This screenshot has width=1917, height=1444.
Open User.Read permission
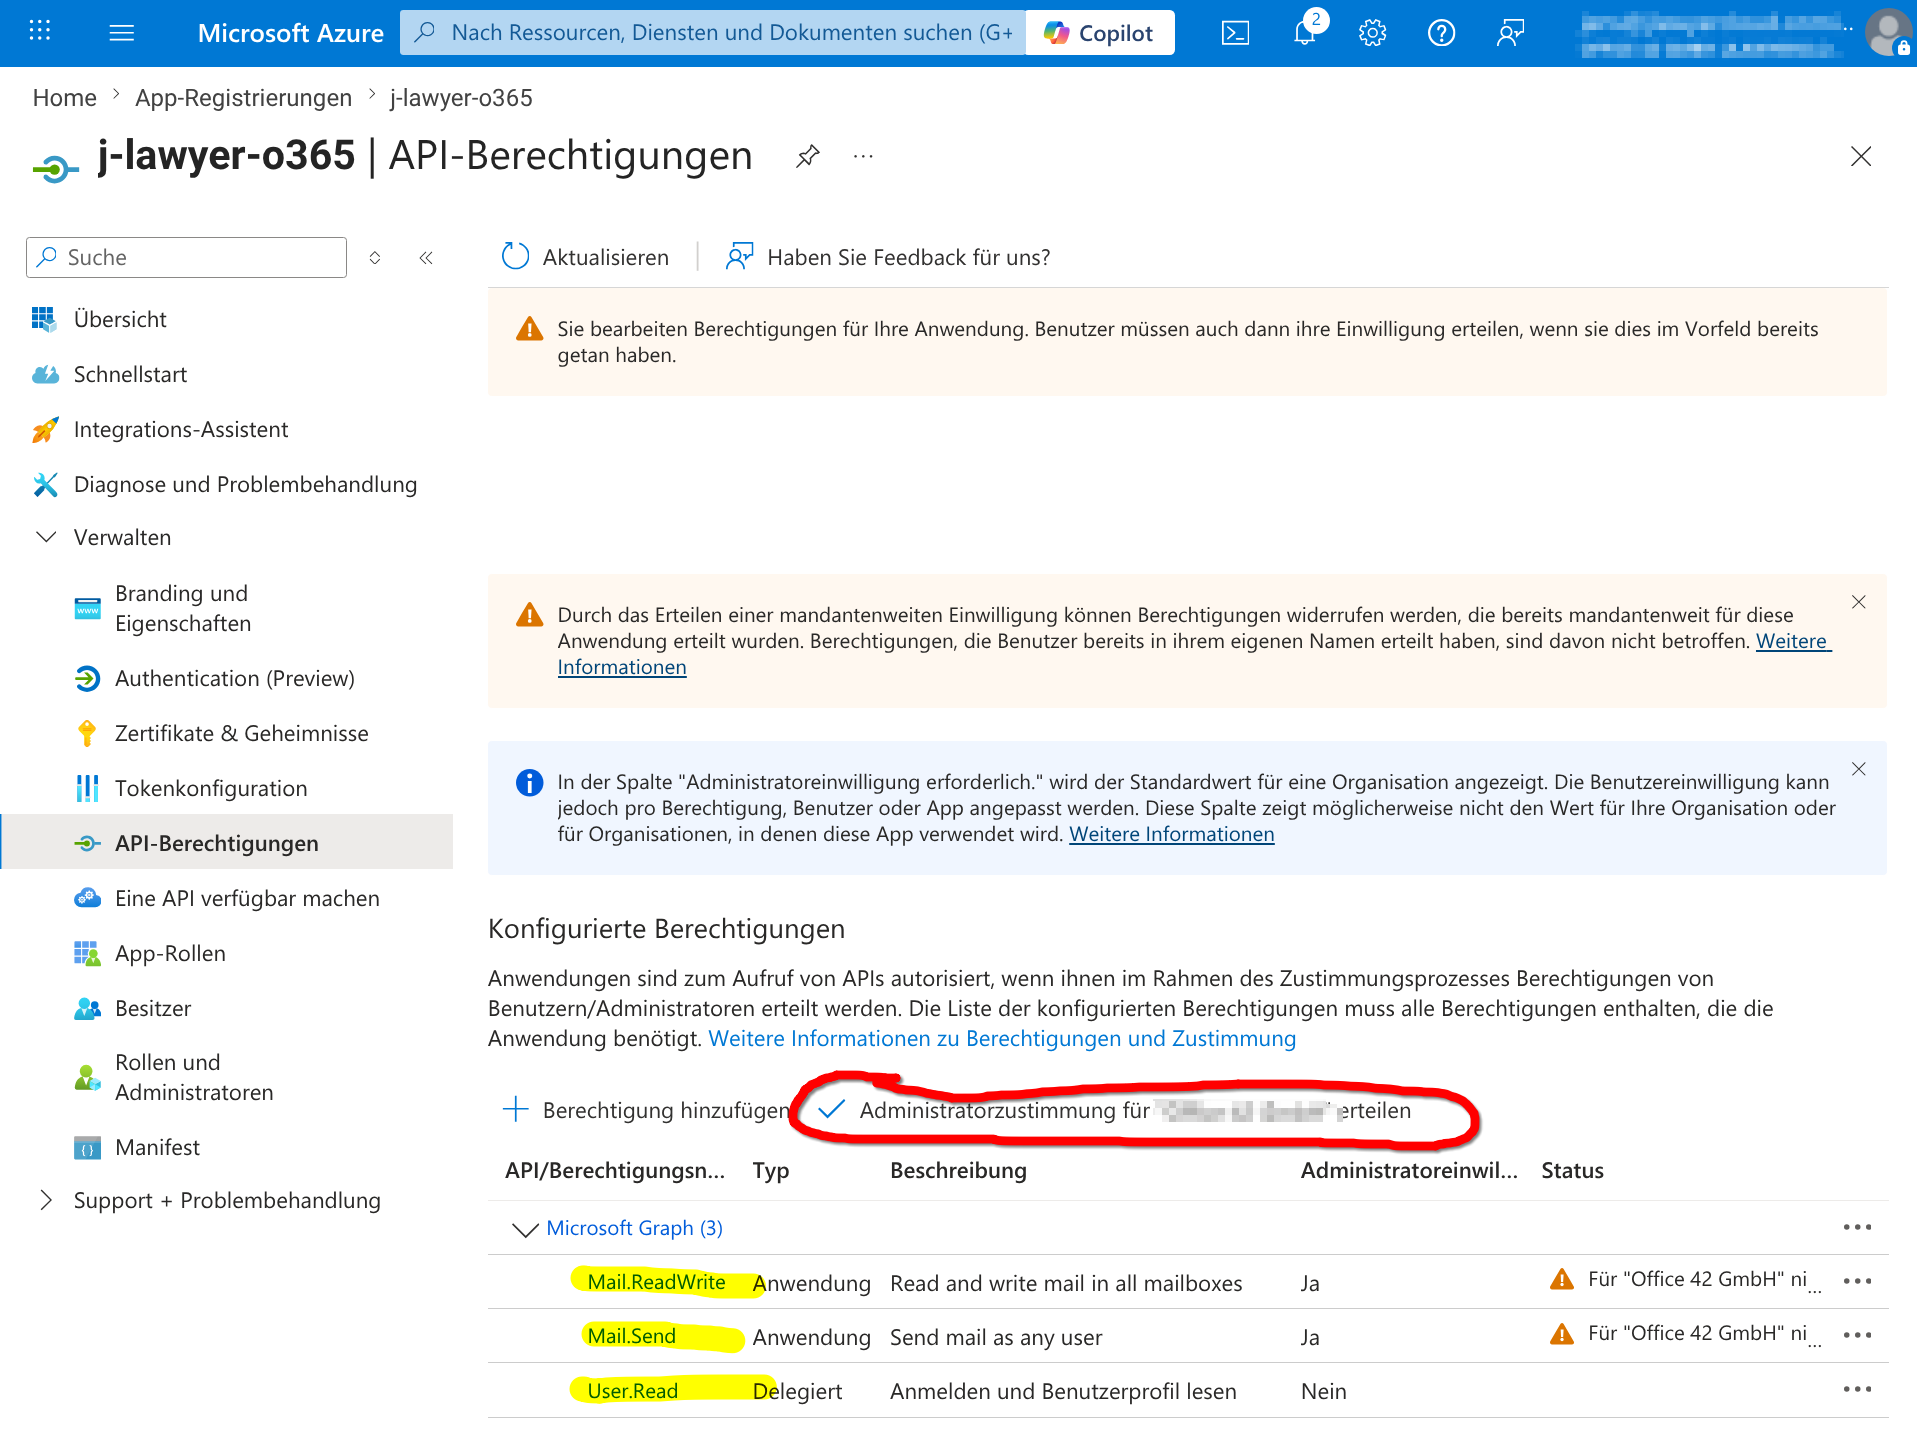pyautogui.click(x=632, y=1391)
